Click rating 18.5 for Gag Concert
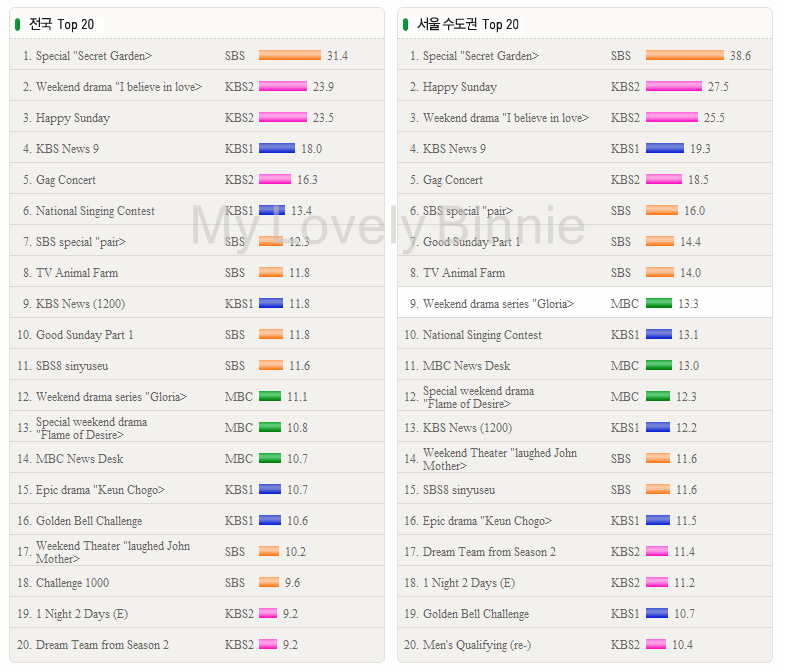Image resolution: width=785 pixels, height=672 pixels. (698, 180)
